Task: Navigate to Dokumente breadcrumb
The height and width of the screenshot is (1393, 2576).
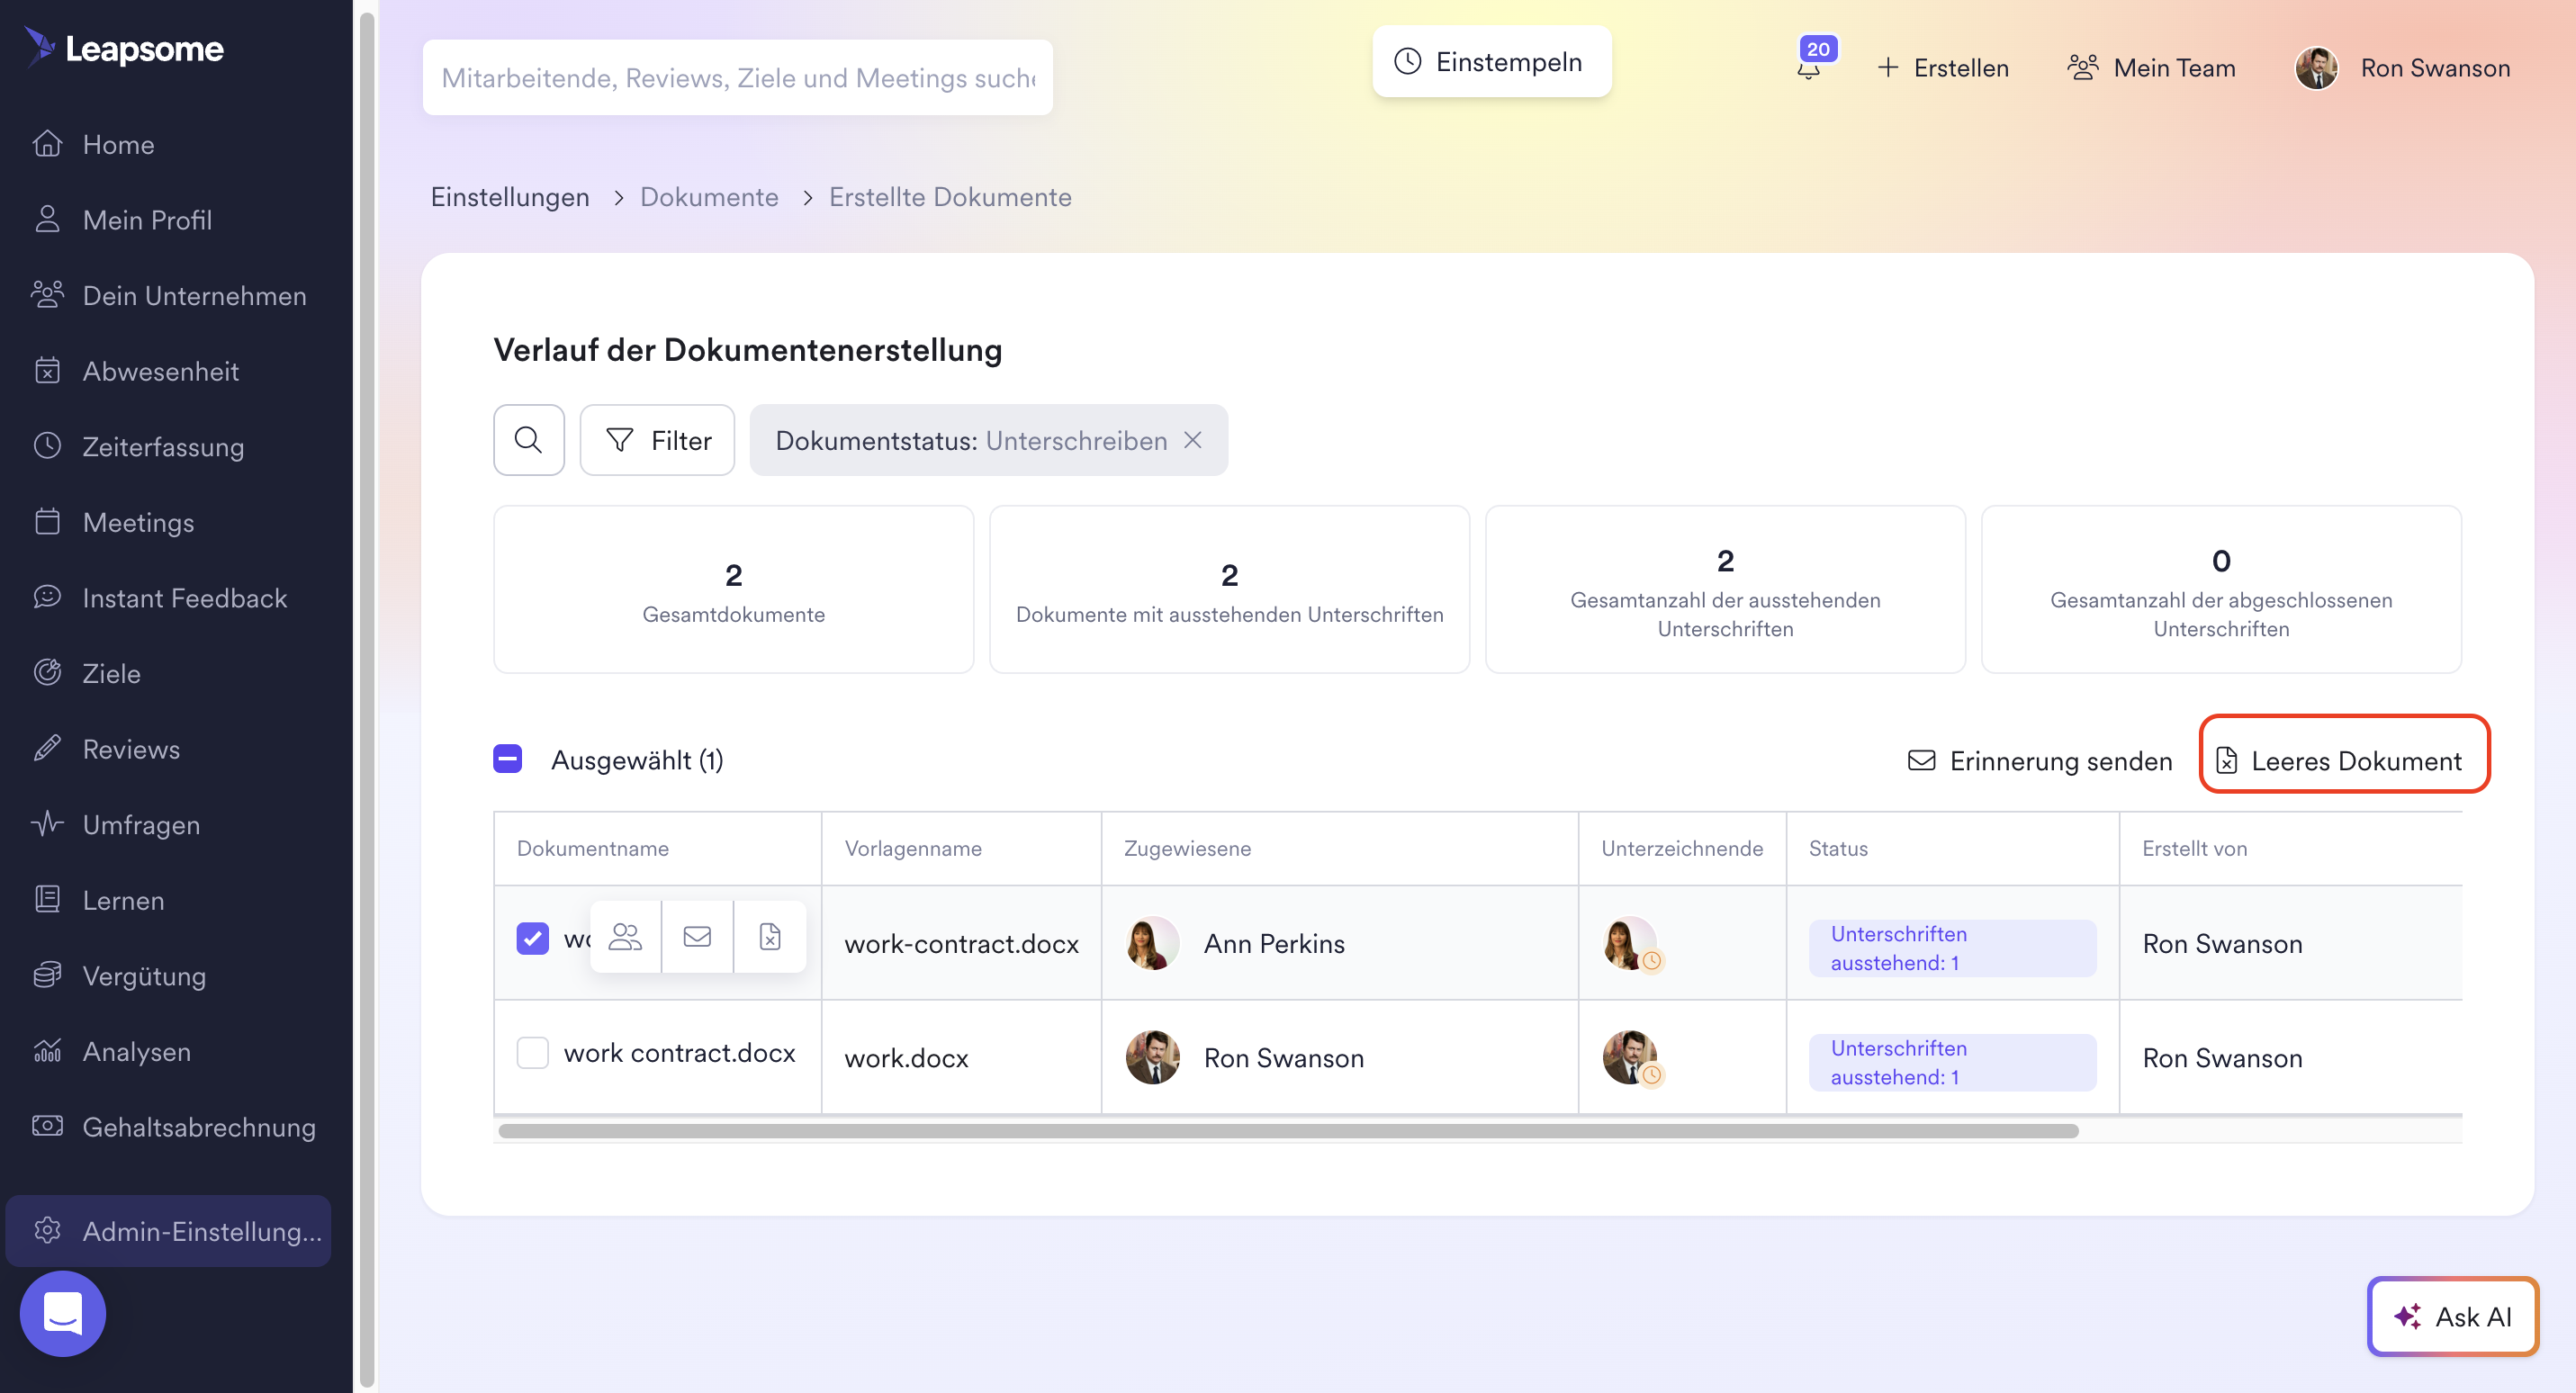Action: click(709, 197)
